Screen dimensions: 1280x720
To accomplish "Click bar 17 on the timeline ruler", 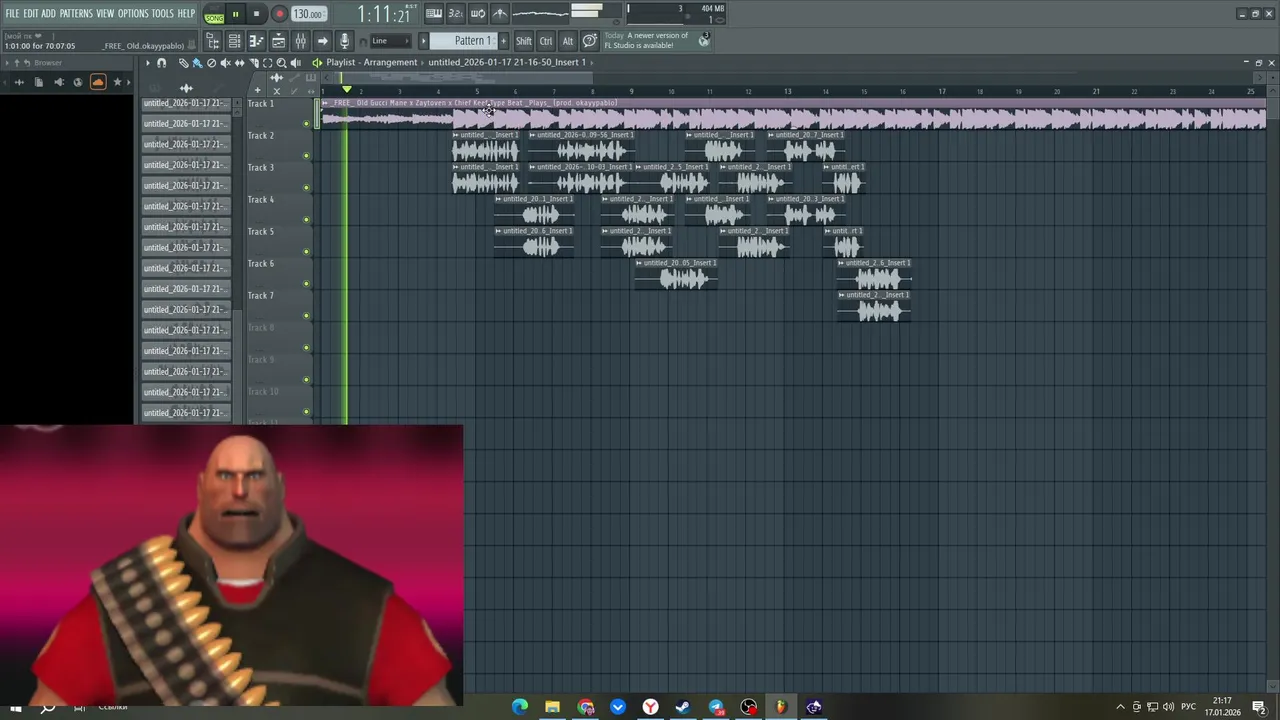I will pos(942,91).
